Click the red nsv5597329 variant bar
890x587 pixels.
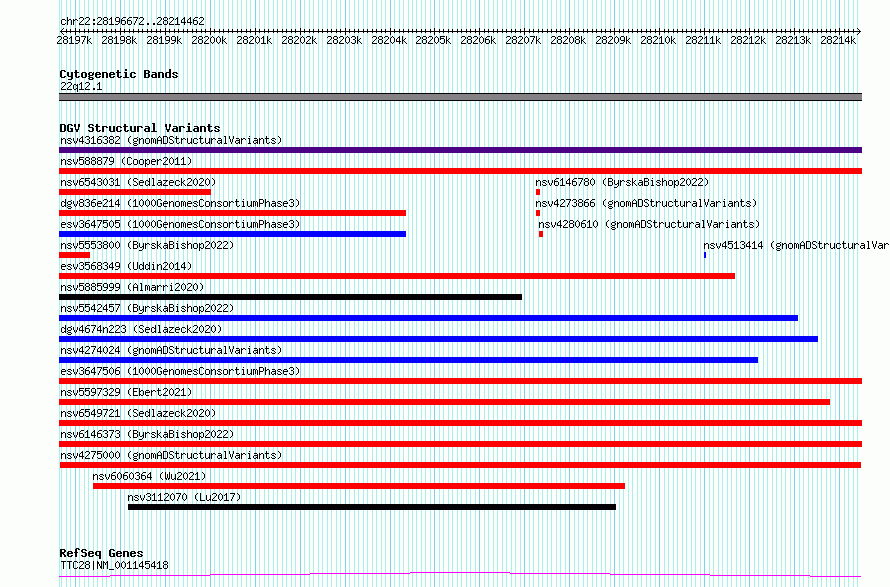[x=444, y=402]
